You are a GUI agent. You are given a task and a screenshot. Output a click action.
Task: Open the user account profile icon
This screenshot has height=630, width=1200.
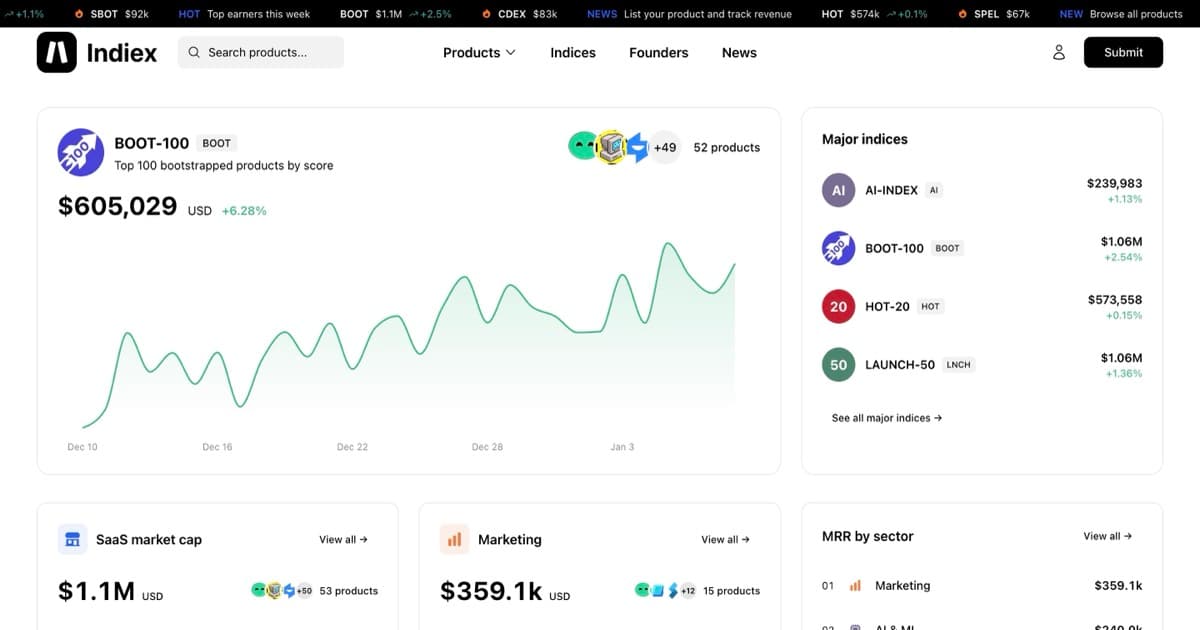[1059, 52]
